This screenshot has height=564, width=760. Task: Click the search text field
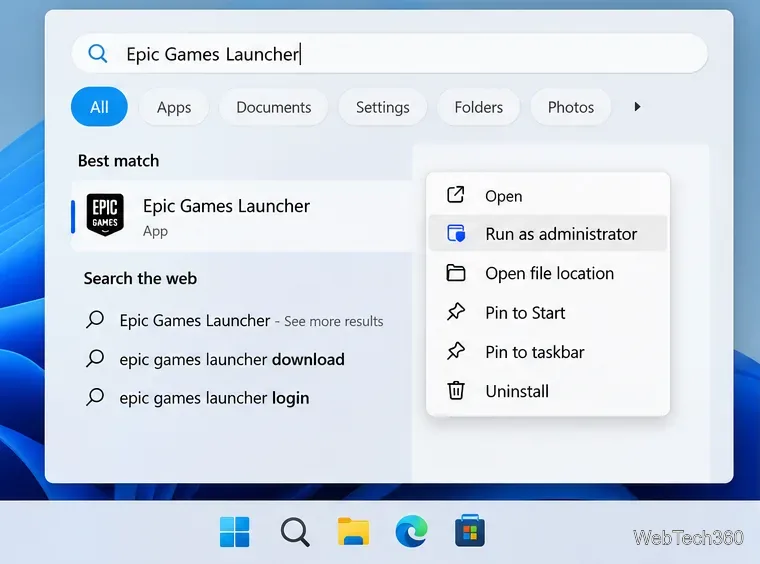390,53
